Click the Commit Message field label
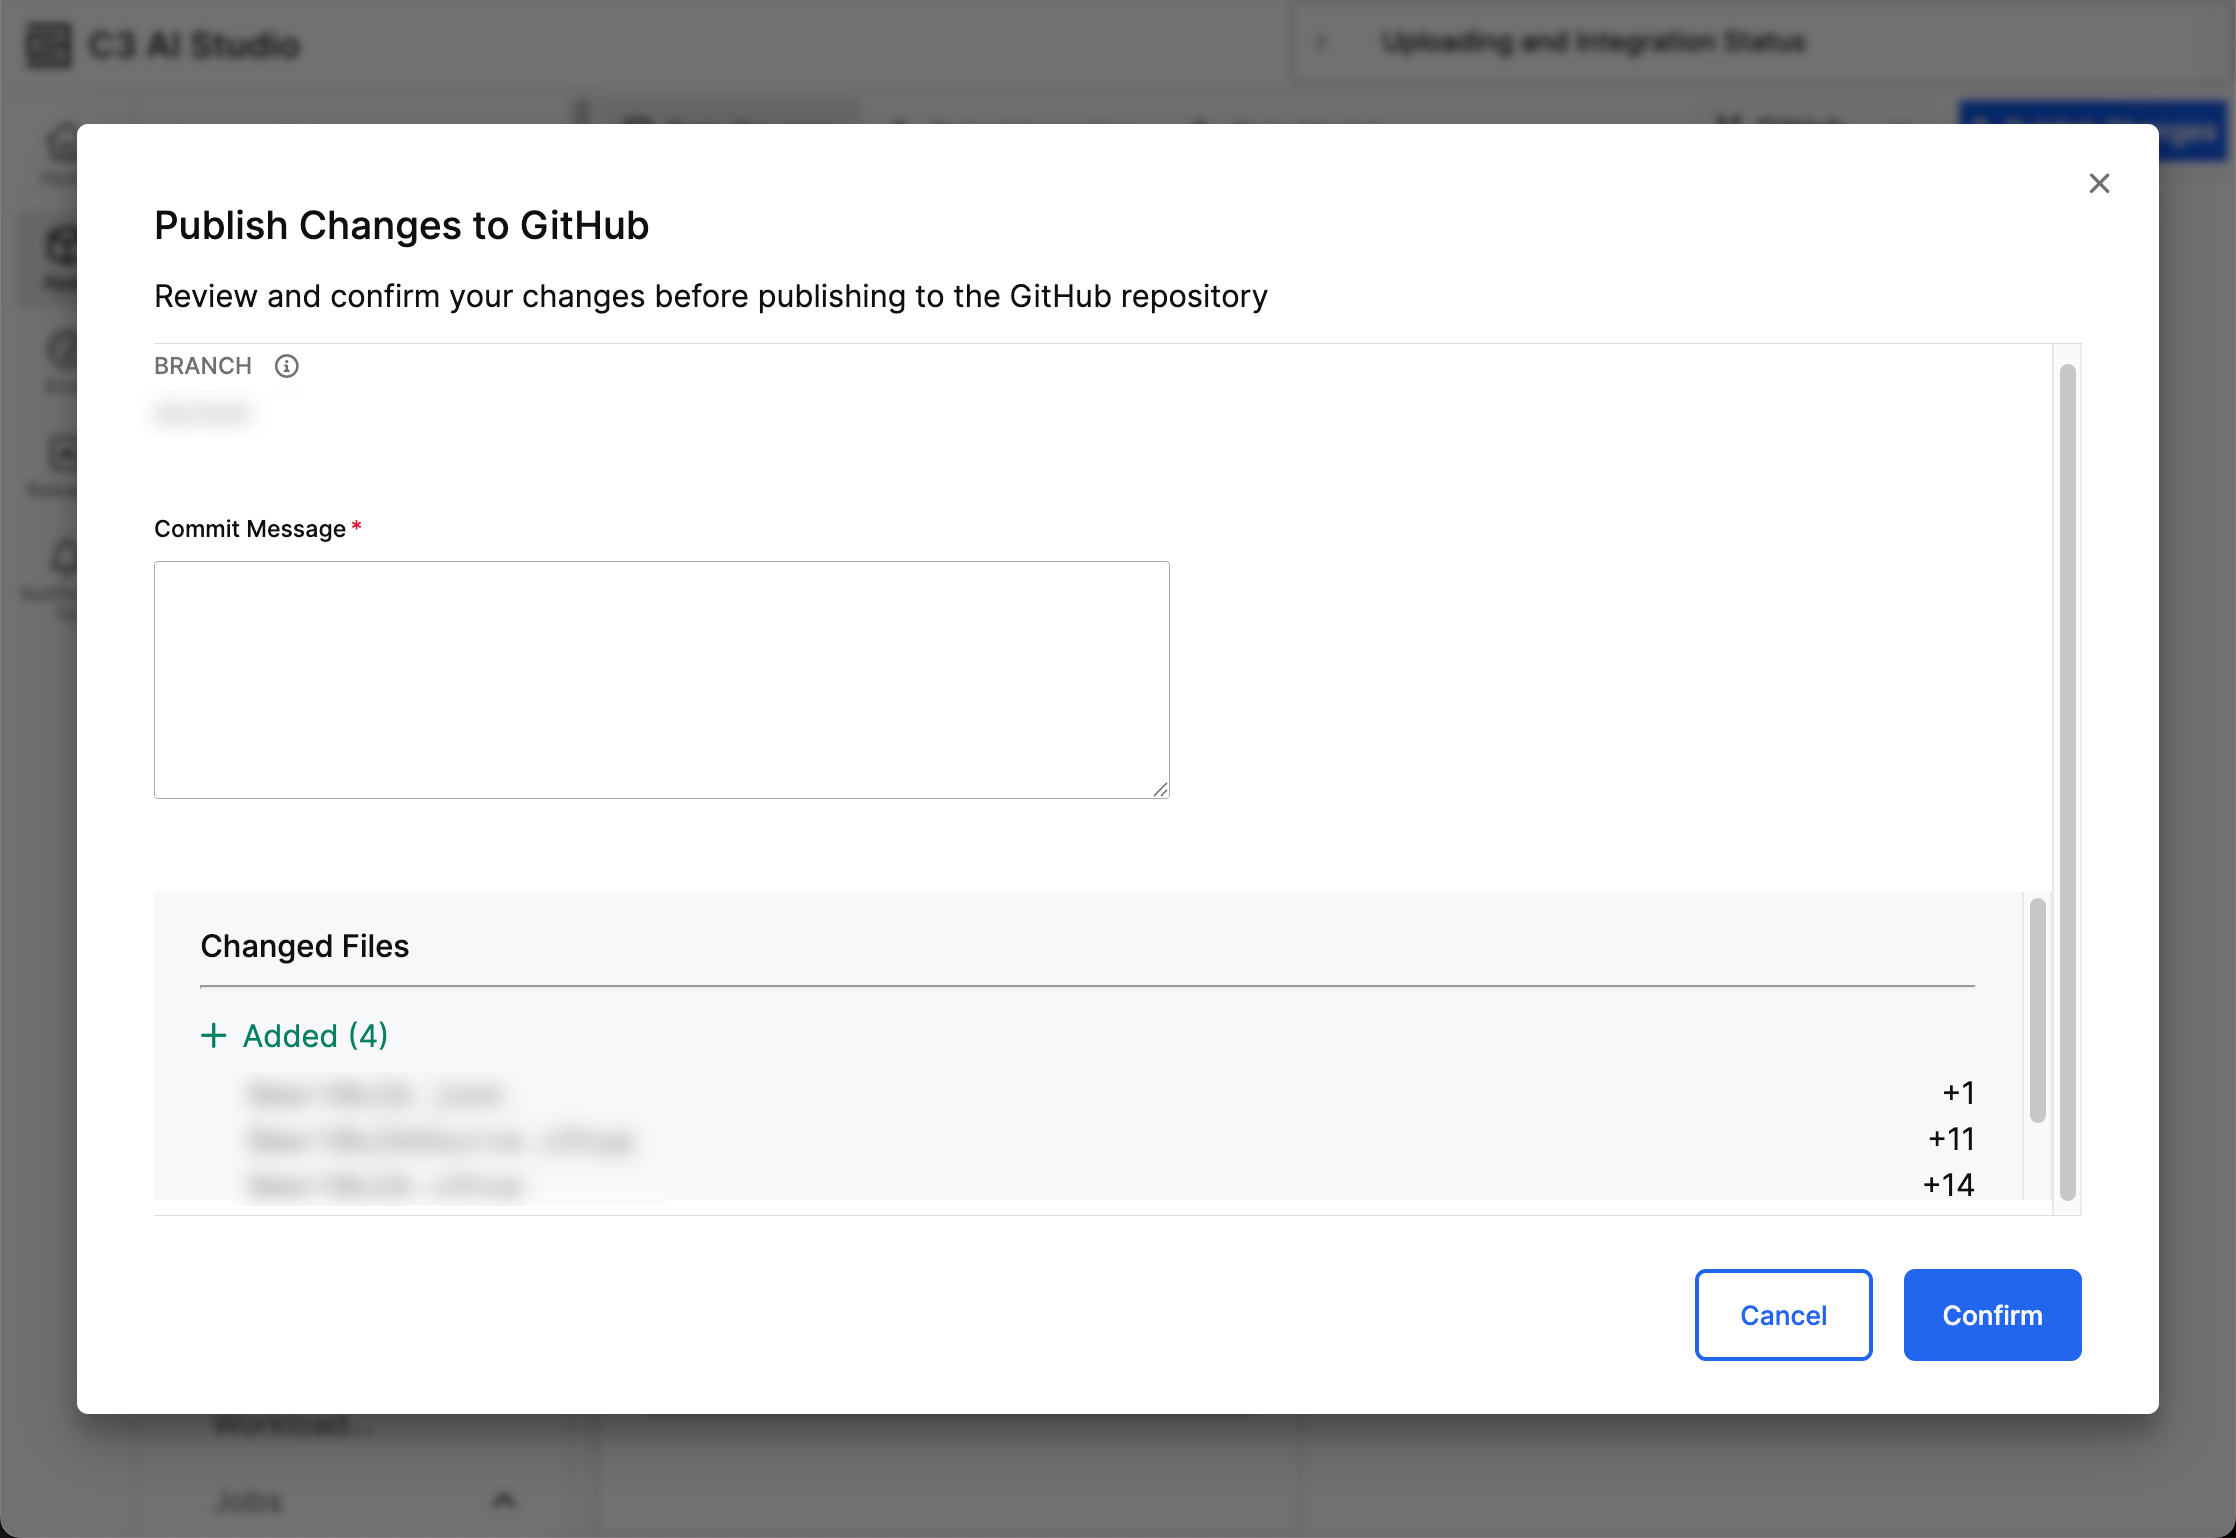Image resolution: width=2236 pixels, height=1538 pixels. click(250, 529)
